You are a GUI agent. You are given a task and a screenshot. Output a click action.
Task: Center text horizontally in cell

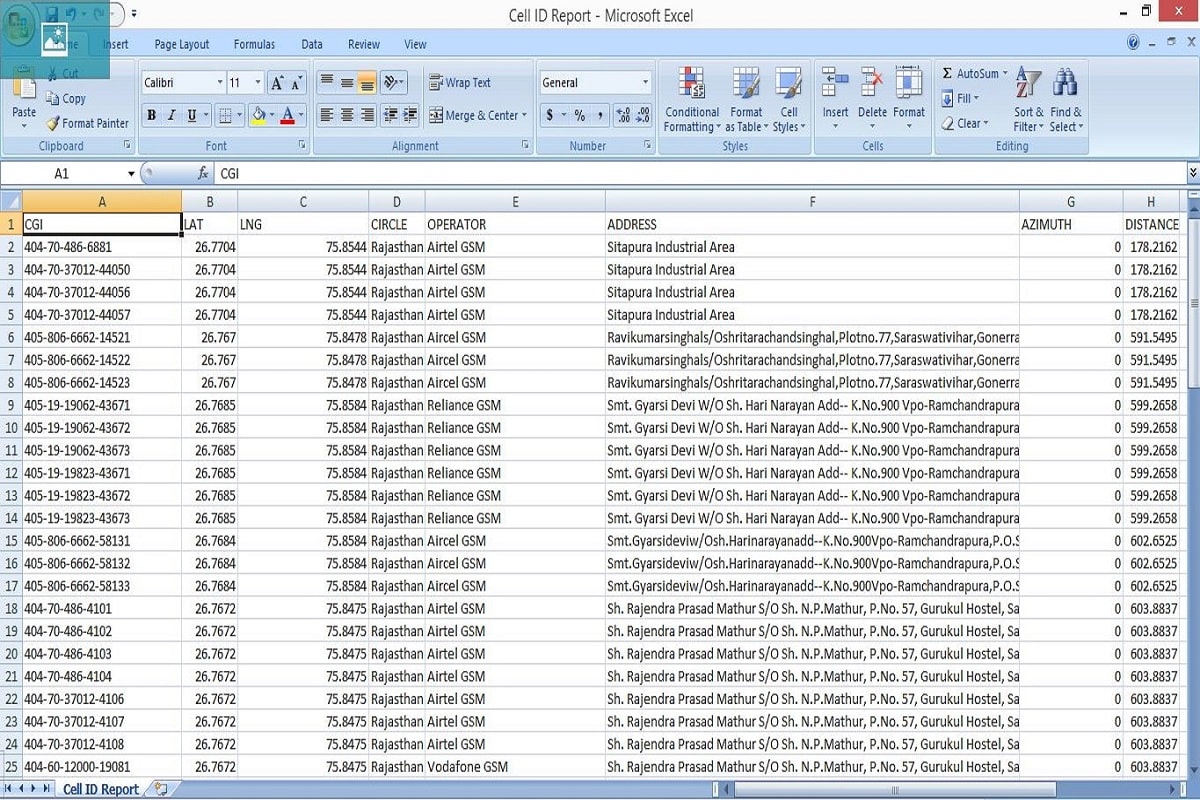[347, 115]
